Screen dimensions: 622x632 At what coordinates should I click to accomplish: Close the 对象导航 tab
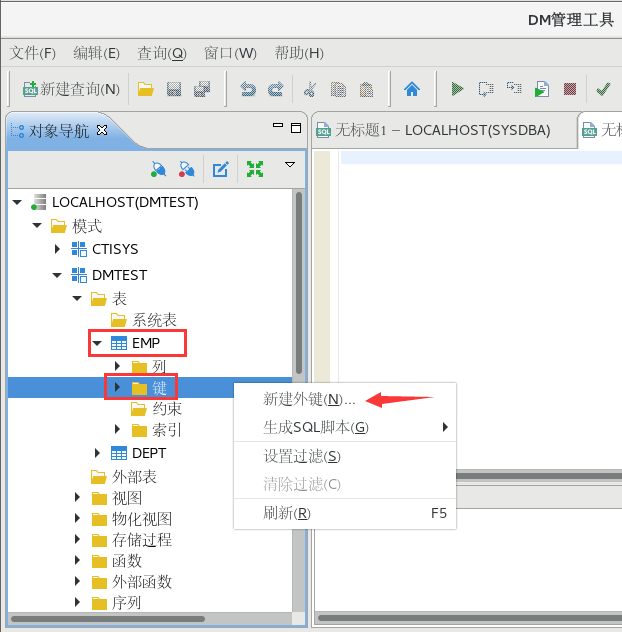[102, 130]
